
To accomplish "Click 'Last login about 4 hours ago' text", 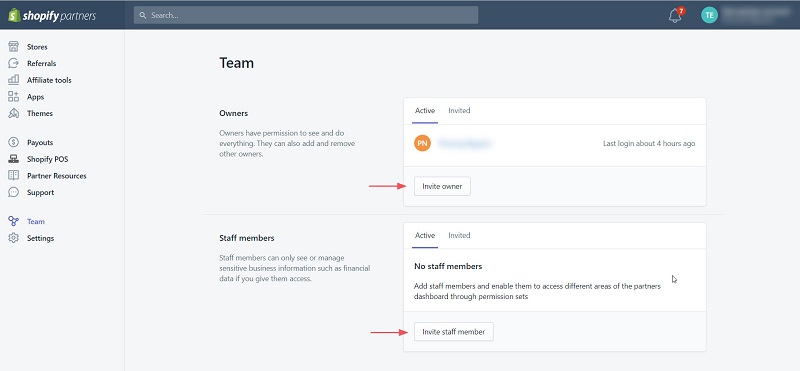I will pos(649,143).
